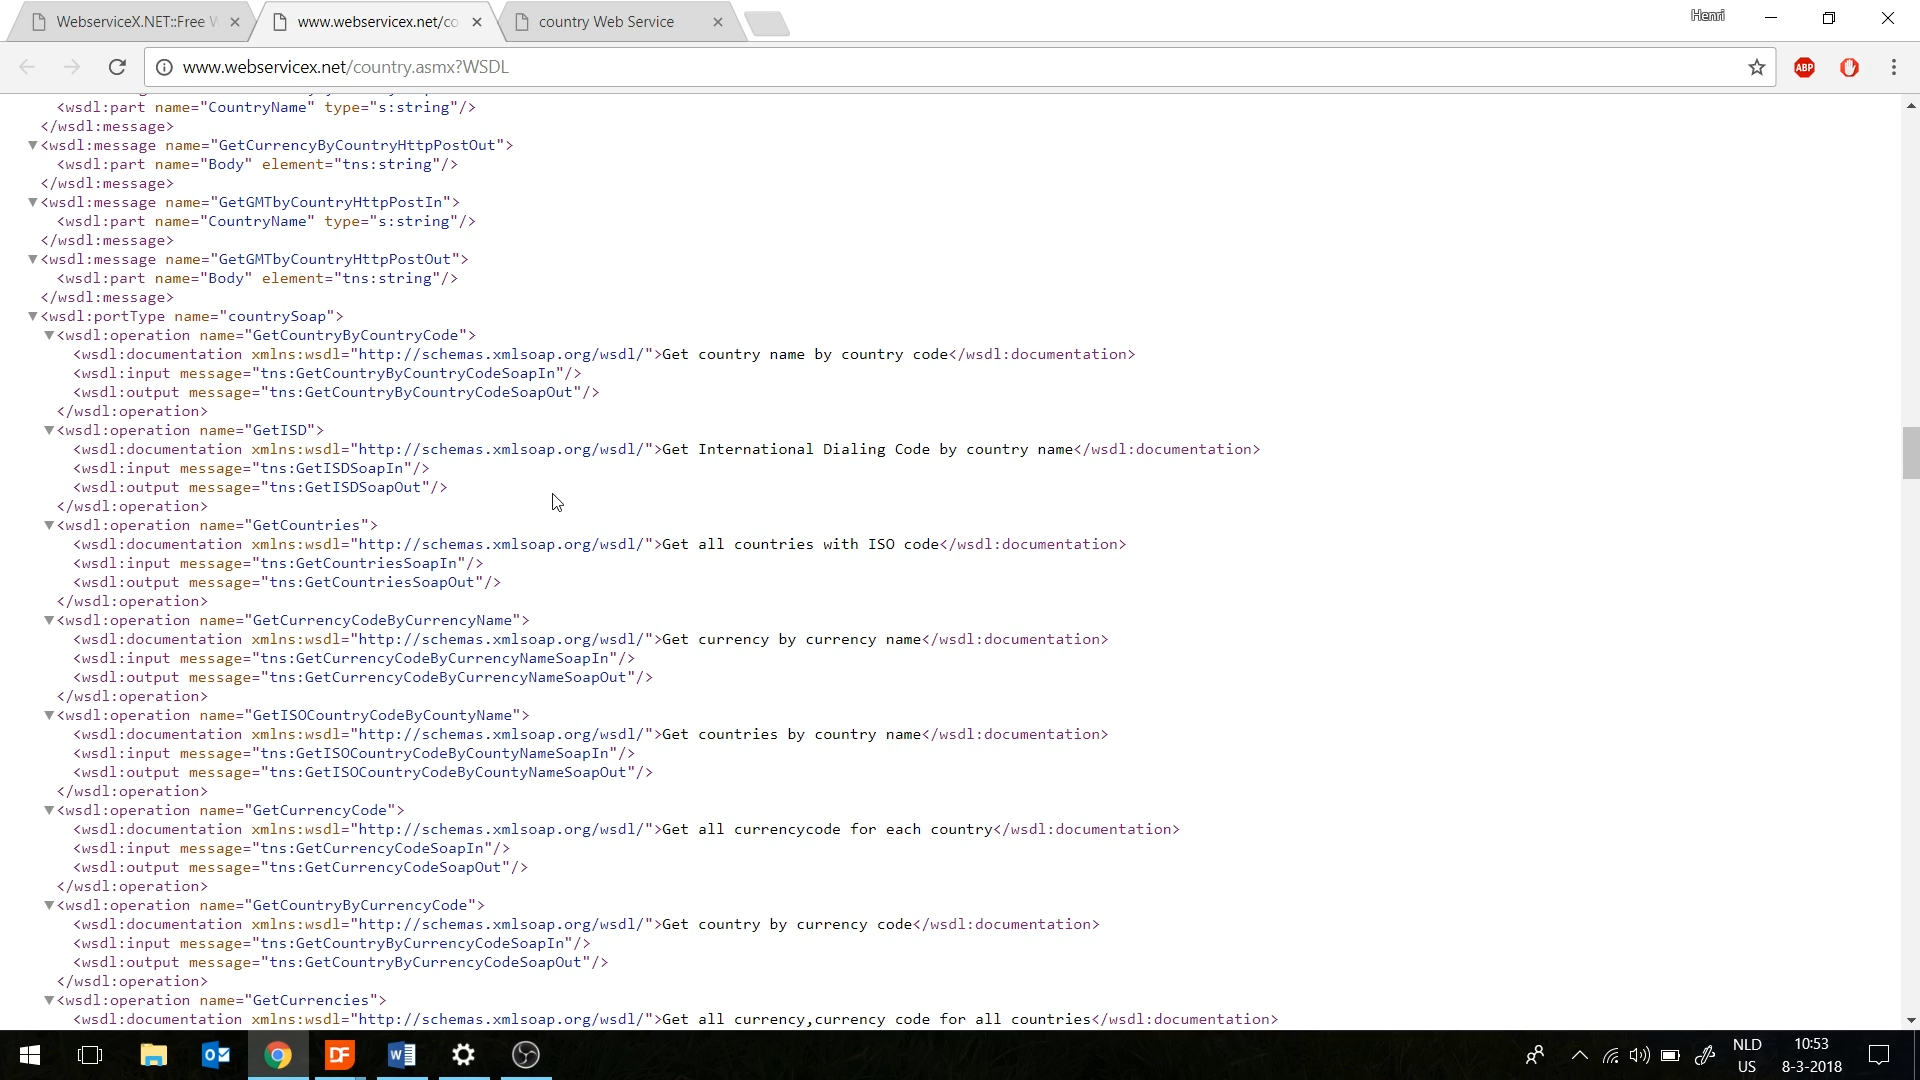1920x1080 pixels.
Task: Open the Adblock Plus extension icon
Action: pos(1804,67)
